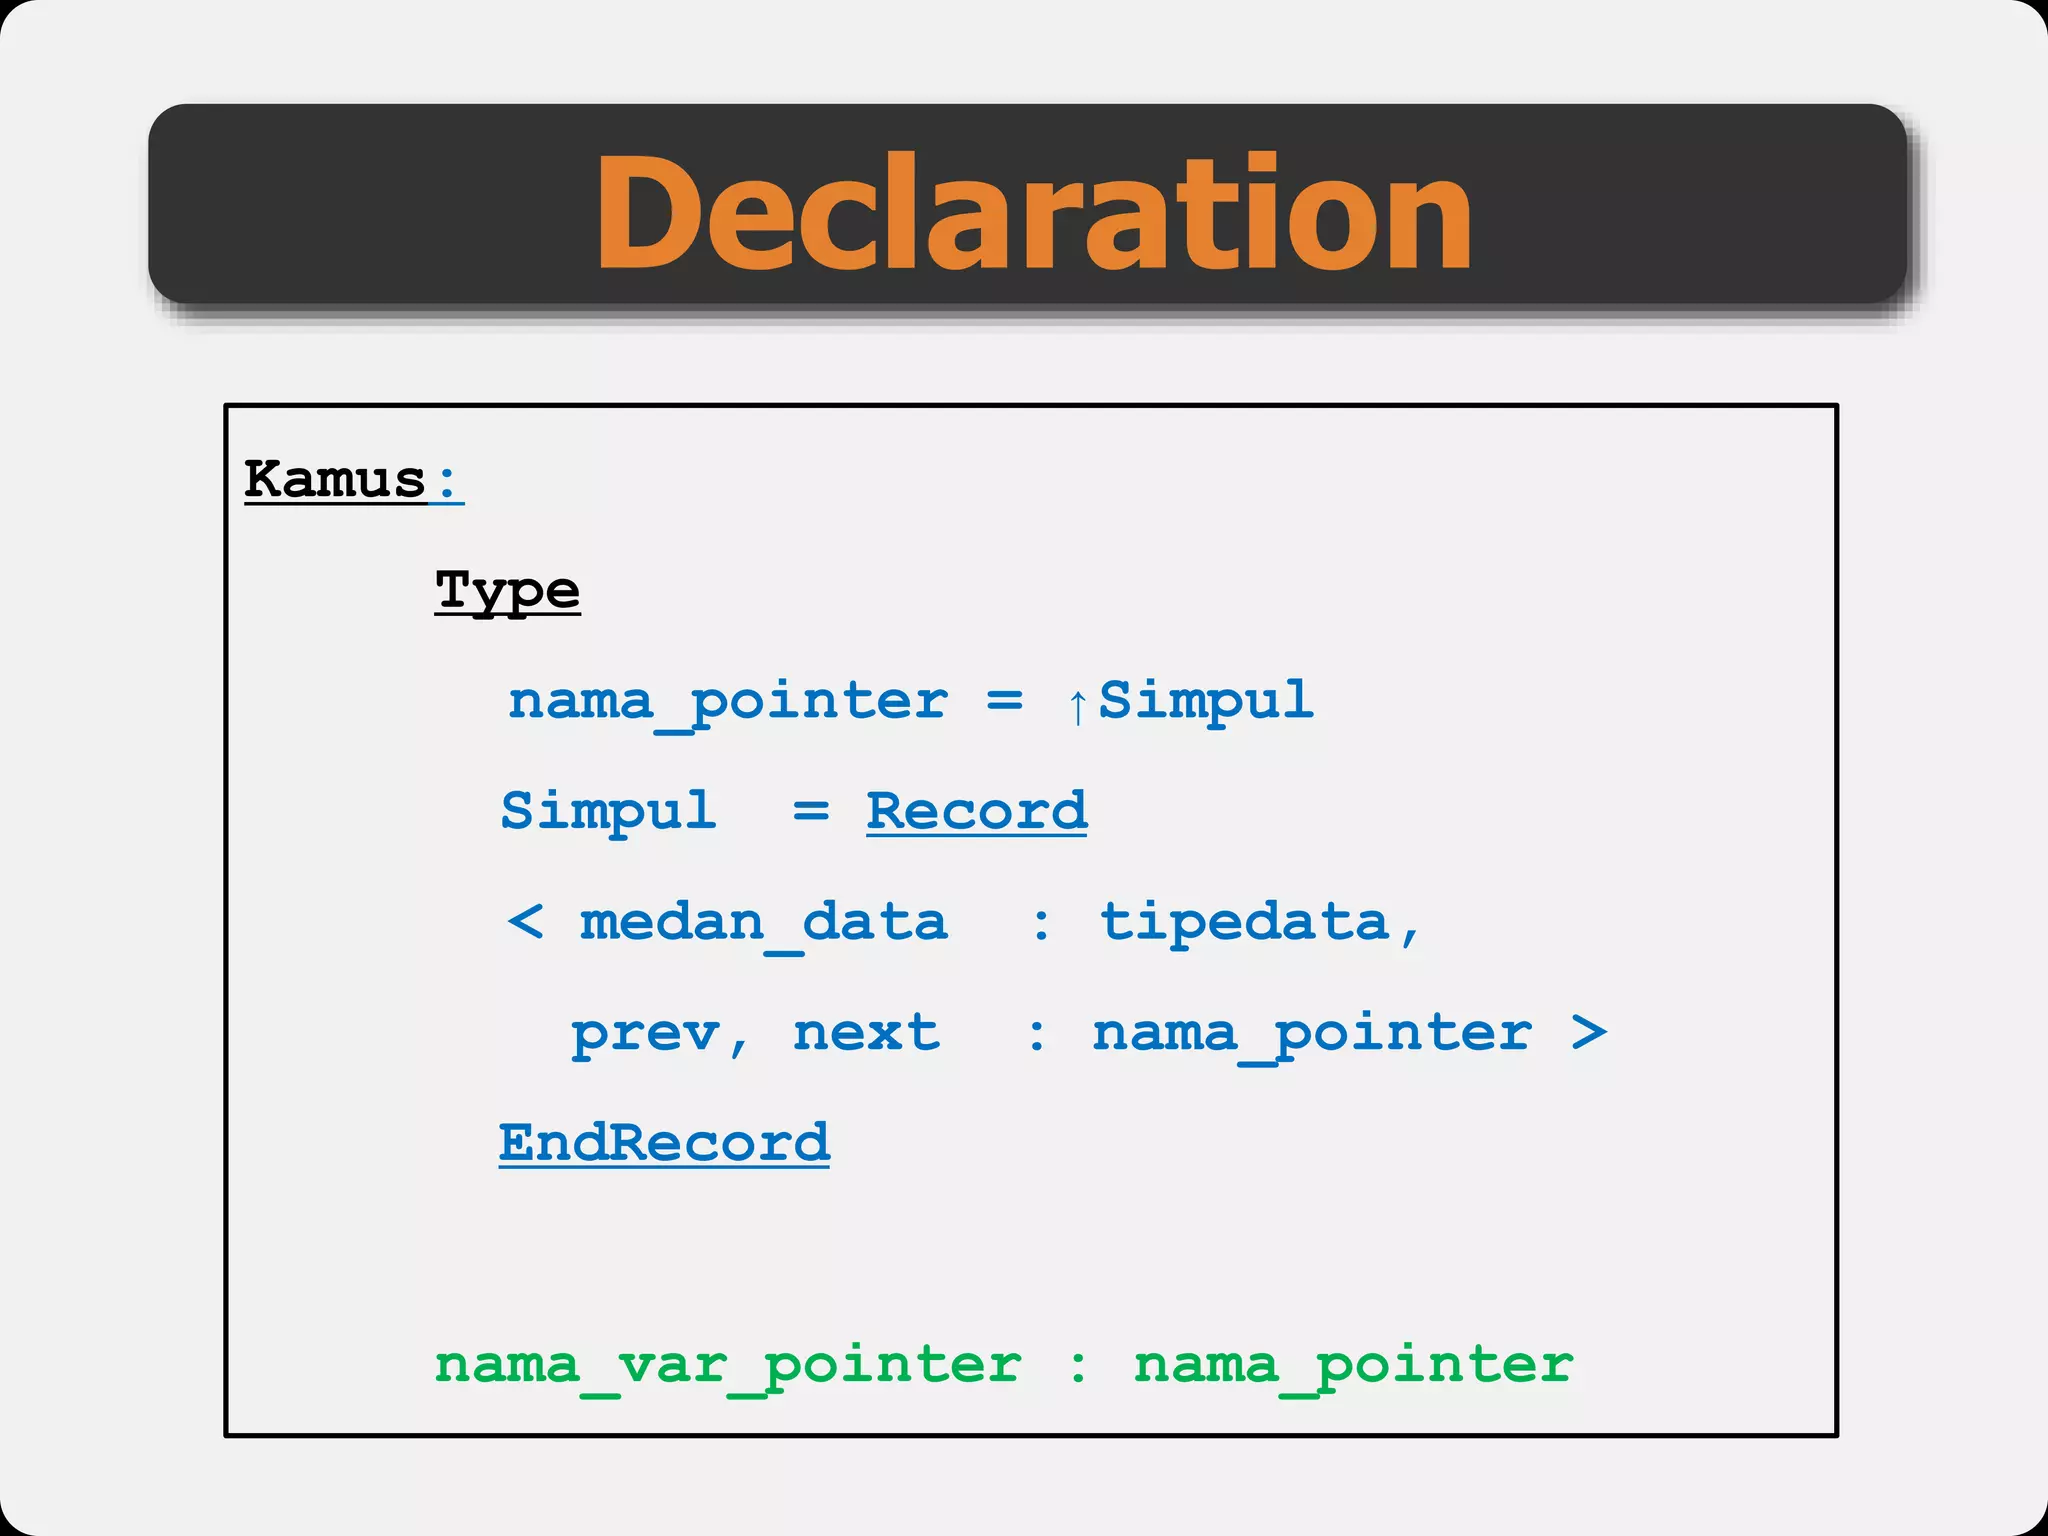Click the underlined "Type" keyword

[x=507, y=591]
